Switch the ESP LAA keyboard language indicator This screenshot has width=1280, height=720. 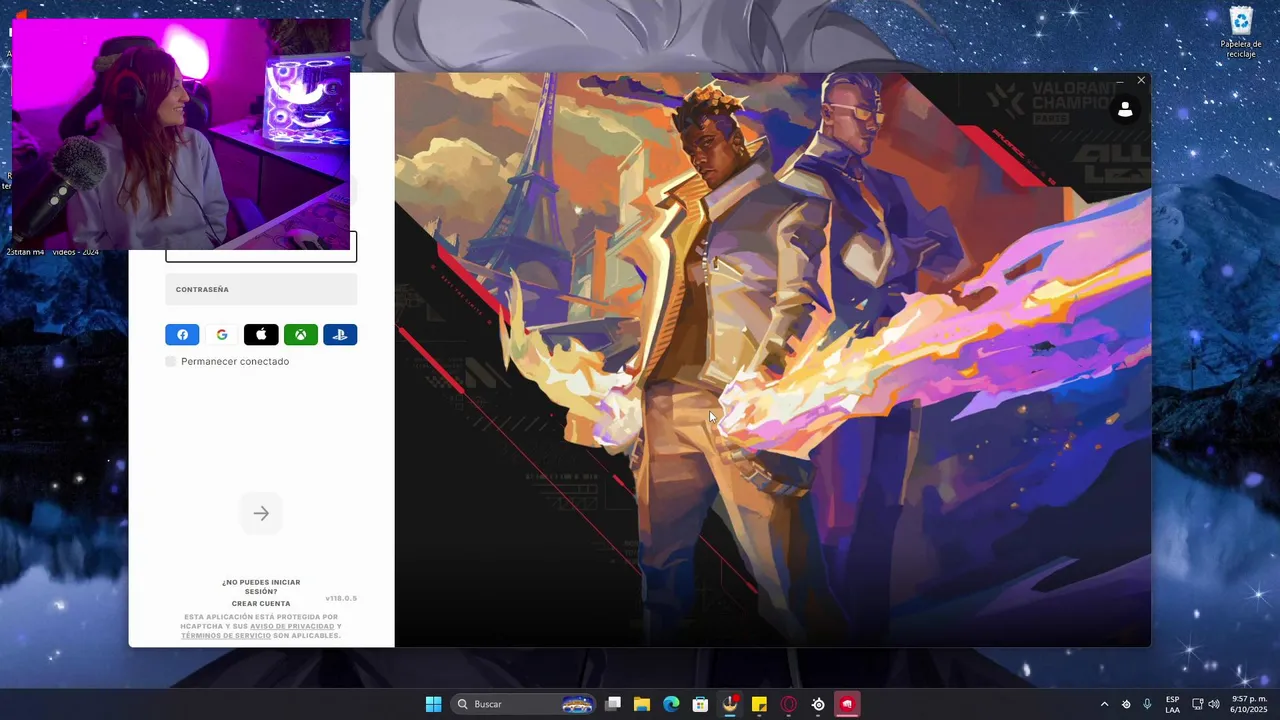point(1172,704)
